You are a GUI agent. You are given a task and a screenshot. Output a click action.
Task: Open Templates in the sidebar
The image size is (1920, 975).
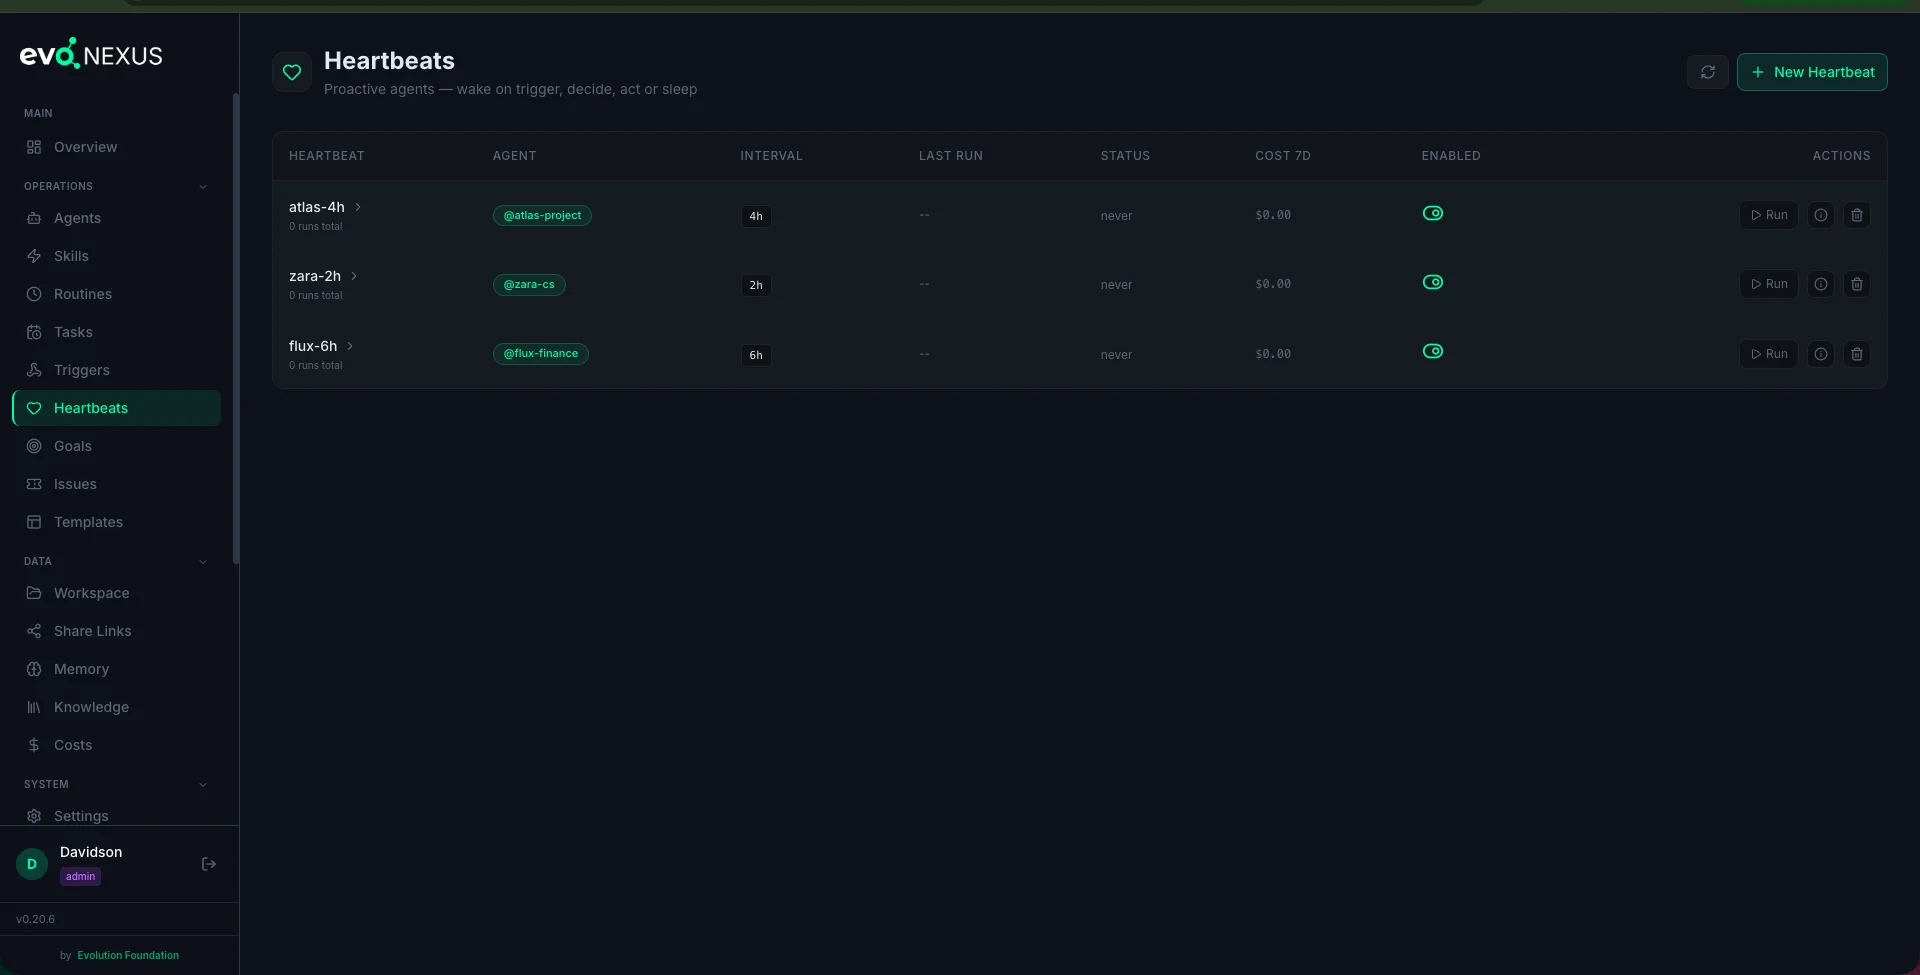coord(116,522)
